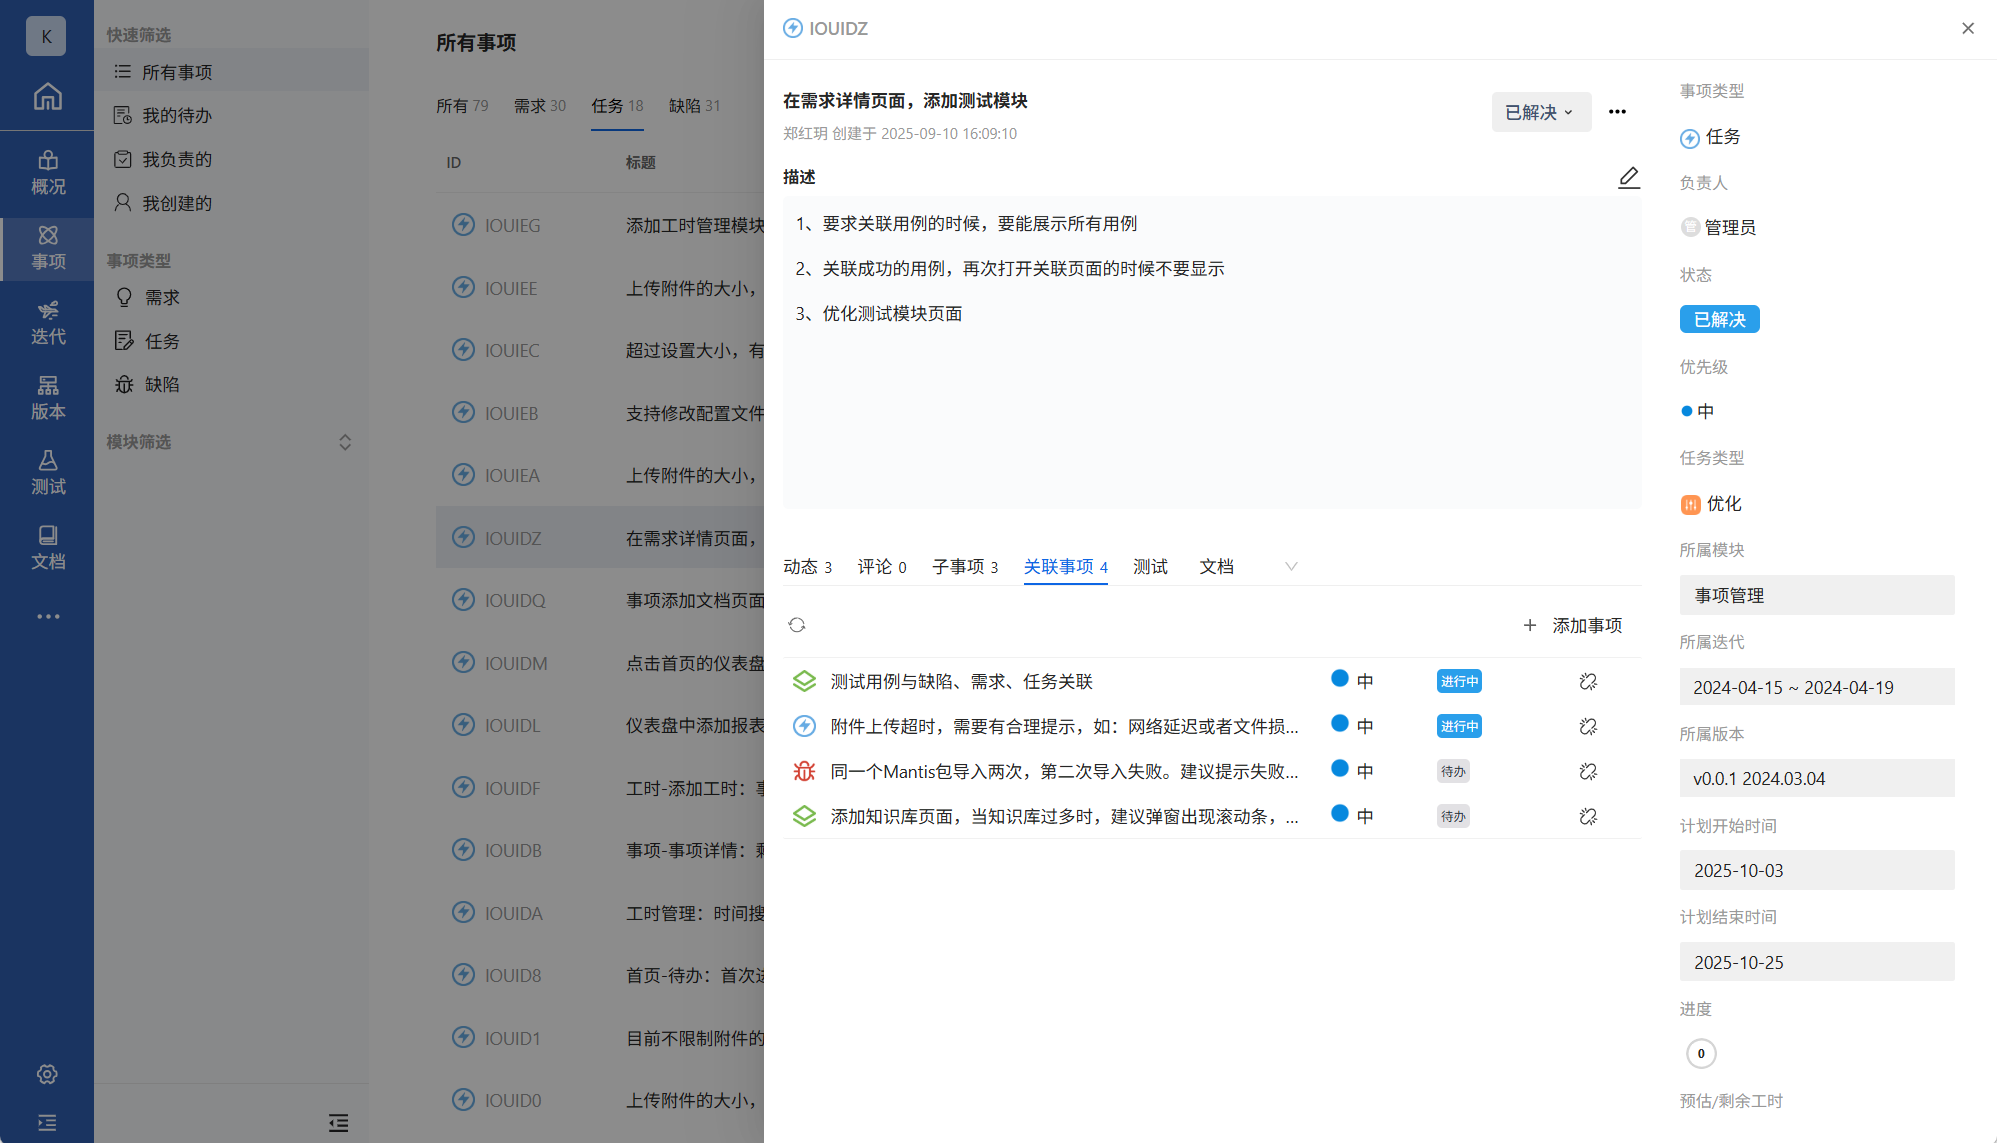Switch to the 动态 tab

807,567
